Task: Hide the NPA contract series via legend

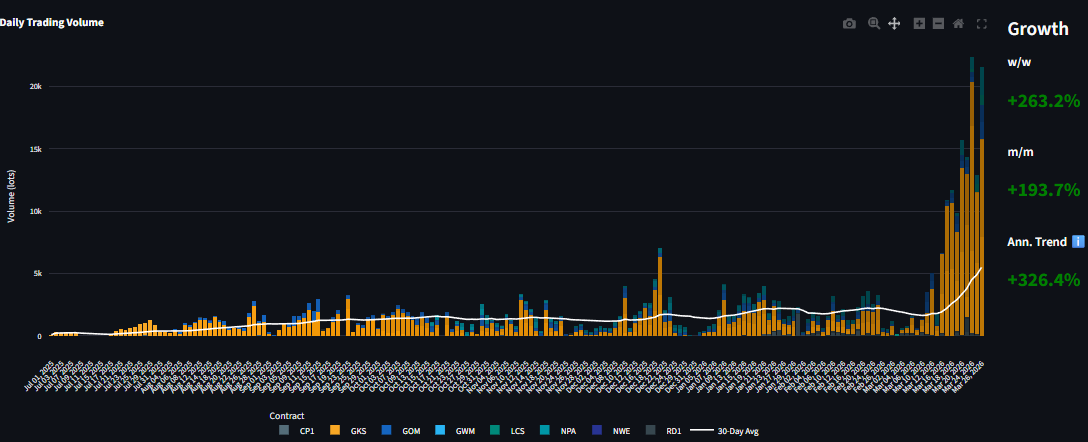Action: [x=559, y=431]
